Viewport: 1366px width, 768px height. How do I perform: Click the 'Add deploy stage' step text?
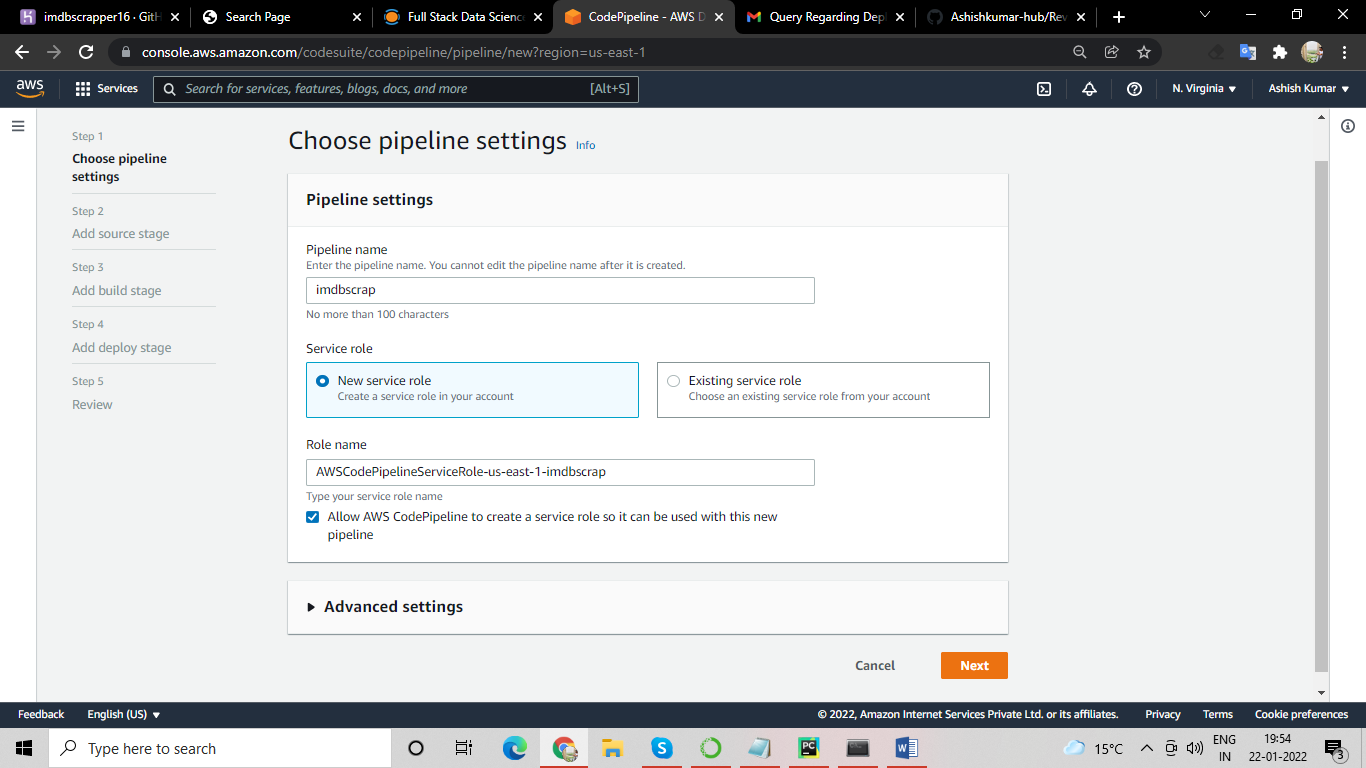(122, 348)
